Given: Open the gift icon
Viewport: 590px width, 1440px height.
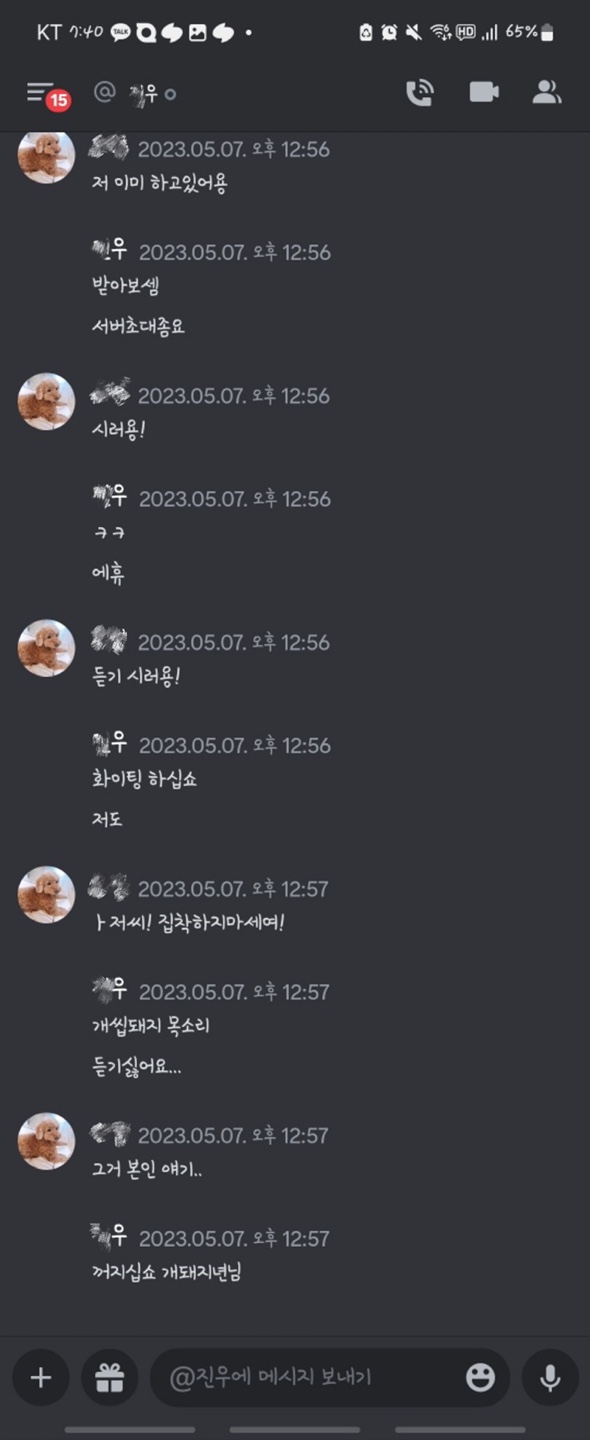Looking at the screenshot, I should 110,1378.
